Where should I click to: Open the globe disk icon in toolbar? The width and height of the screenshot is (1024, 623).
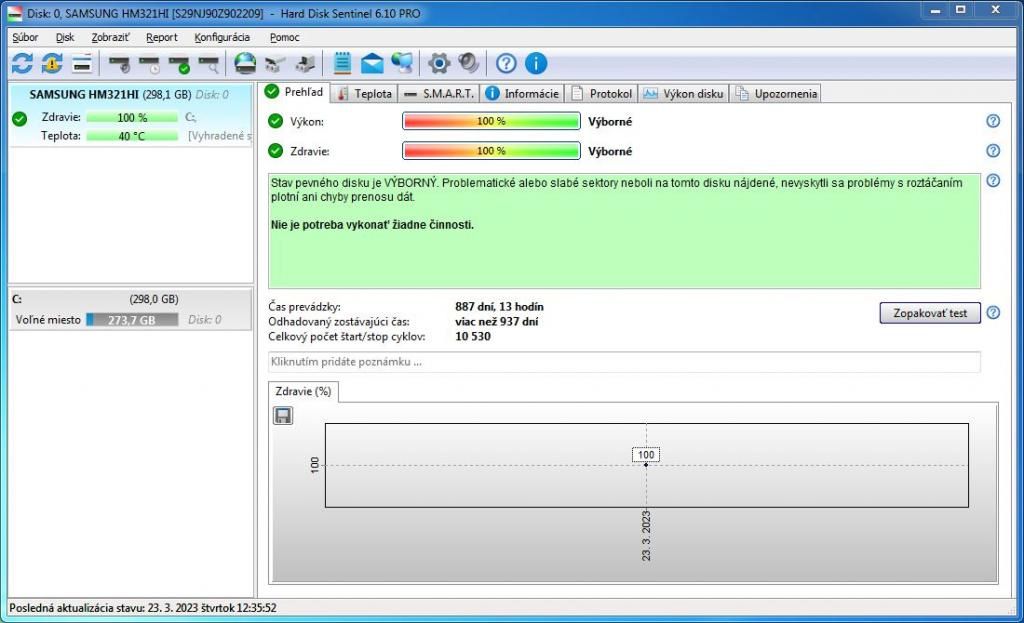click(245, 64)
